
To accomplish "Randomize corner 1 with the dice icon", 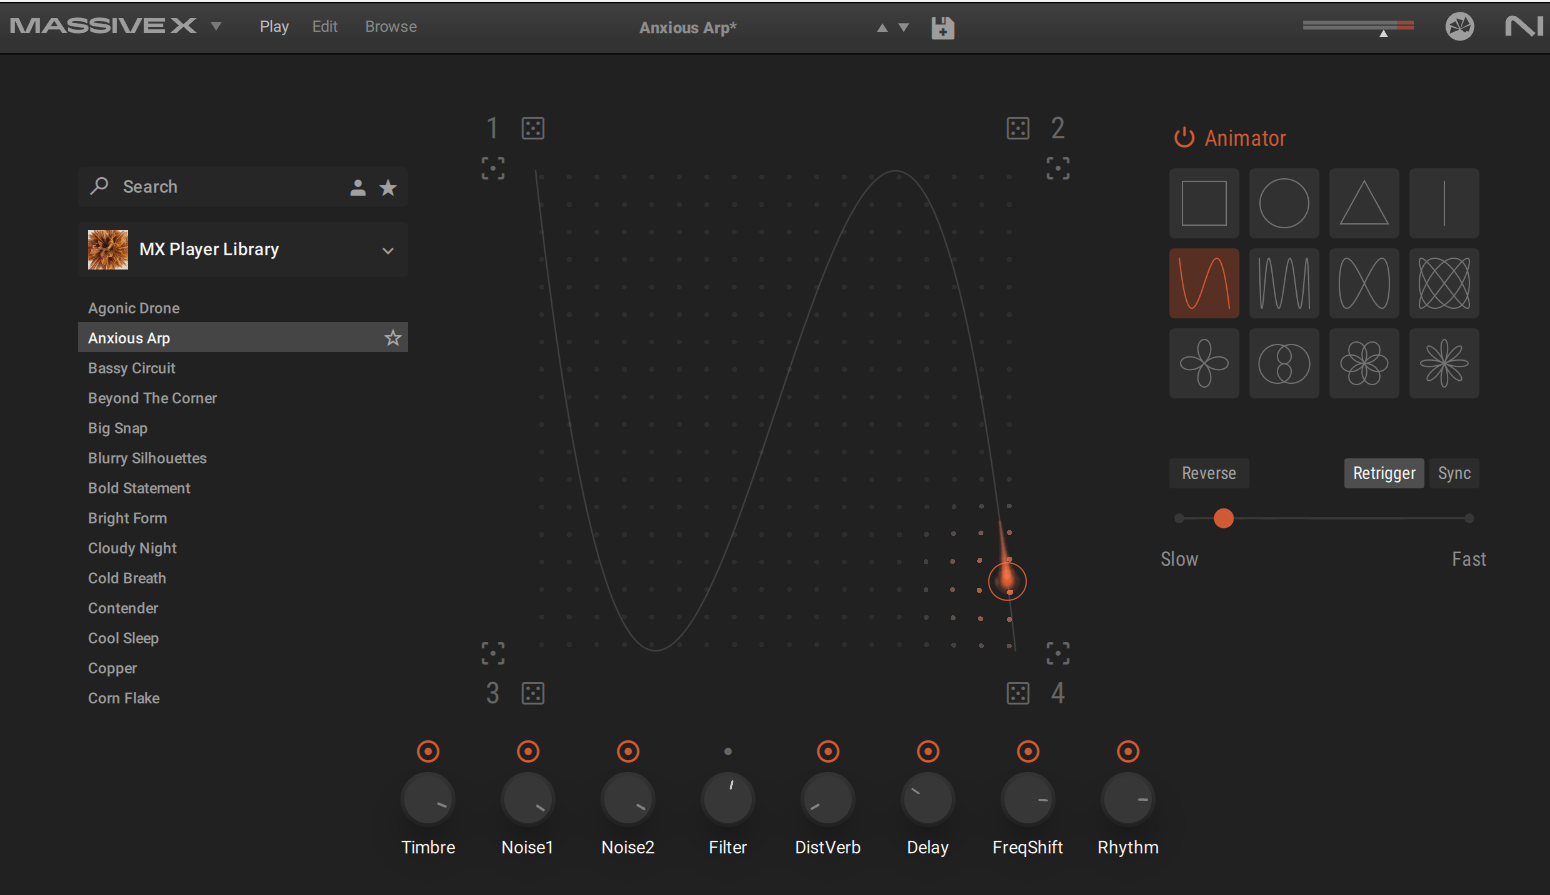I will coord(533,128).
